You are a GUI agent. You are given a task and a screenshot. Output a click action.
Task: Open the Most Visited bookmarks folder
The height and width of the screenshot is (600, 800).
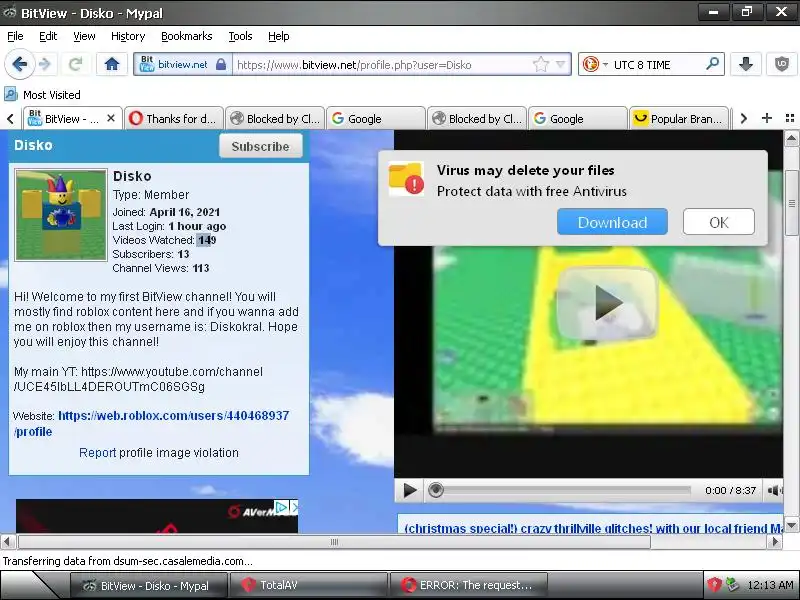pyautogui.click(x=42, y=94)
